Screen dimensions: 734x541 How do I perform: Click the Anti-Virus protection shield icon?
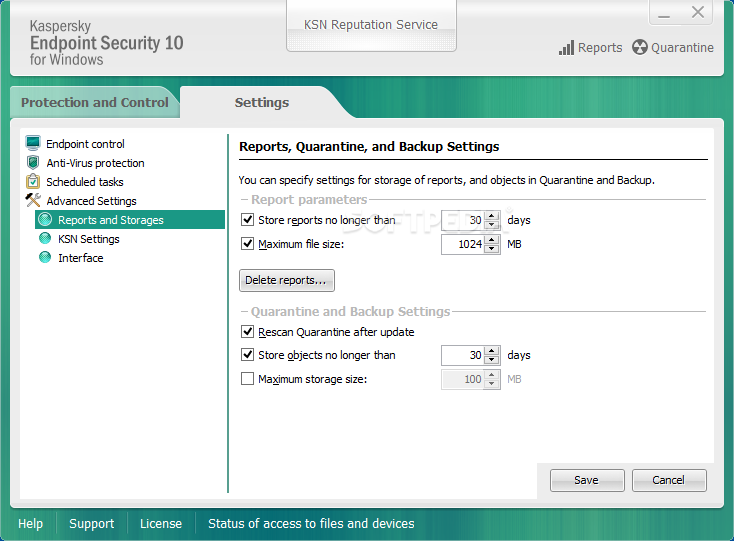[x=33, y=162]
